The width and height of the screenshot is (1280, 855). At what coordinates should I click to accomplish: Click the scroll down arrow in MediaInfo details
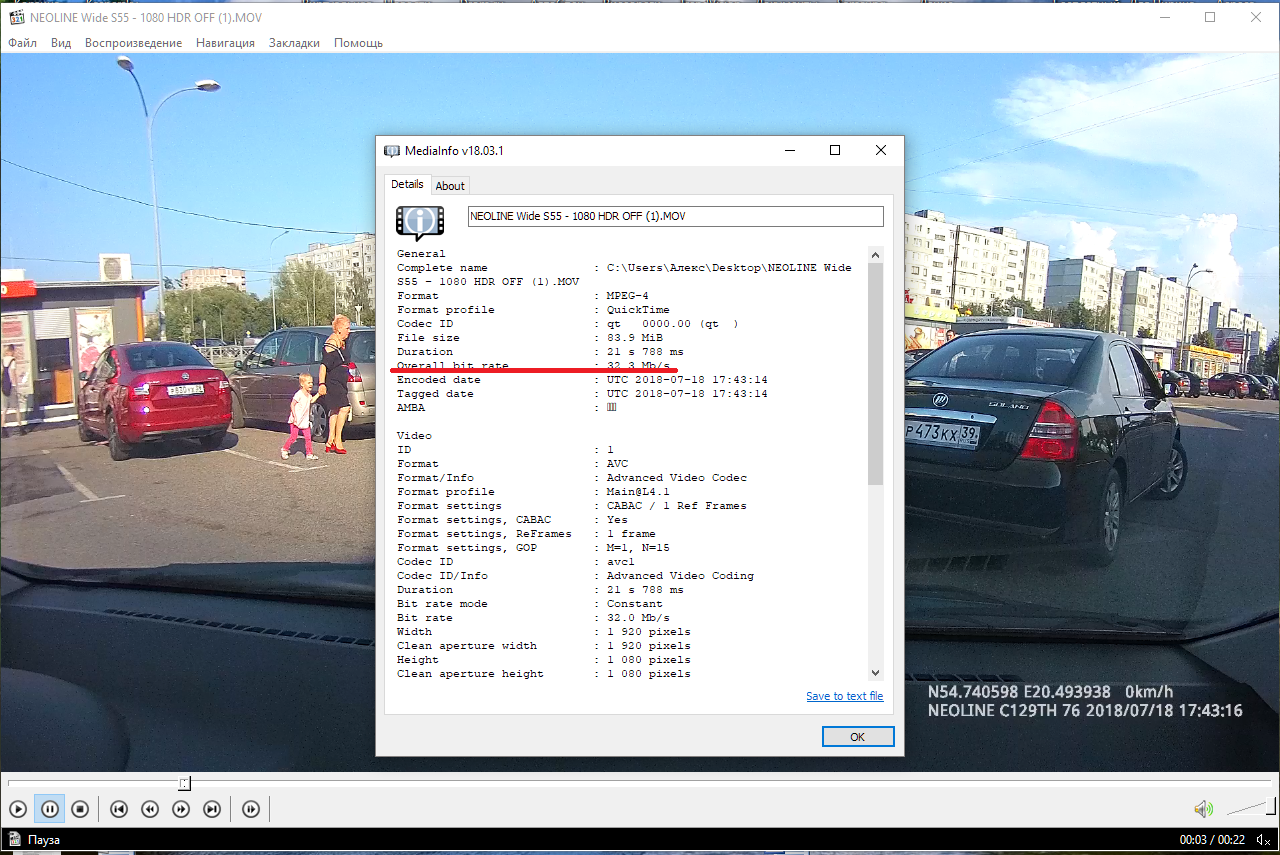click(876, 673)
